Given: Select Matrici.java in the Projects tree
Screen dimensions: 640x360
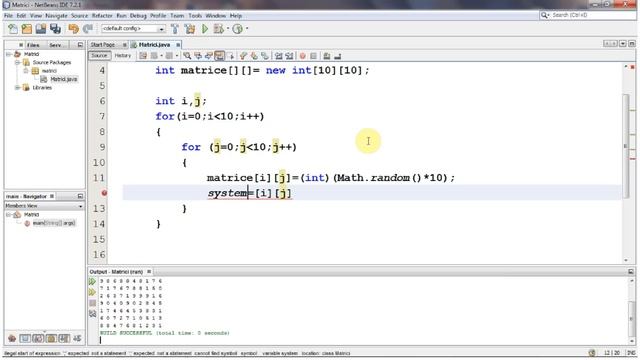Looking at the screenshot, I should (63, 79).
